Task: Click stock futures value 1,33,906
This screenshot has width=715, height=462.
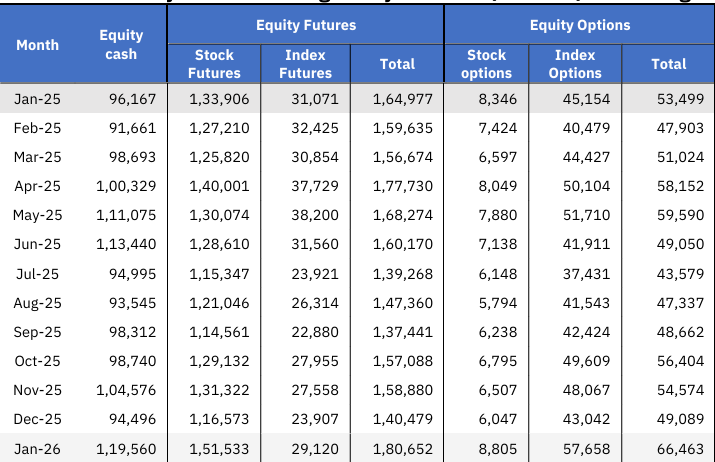Action: (x=219, y=99)
